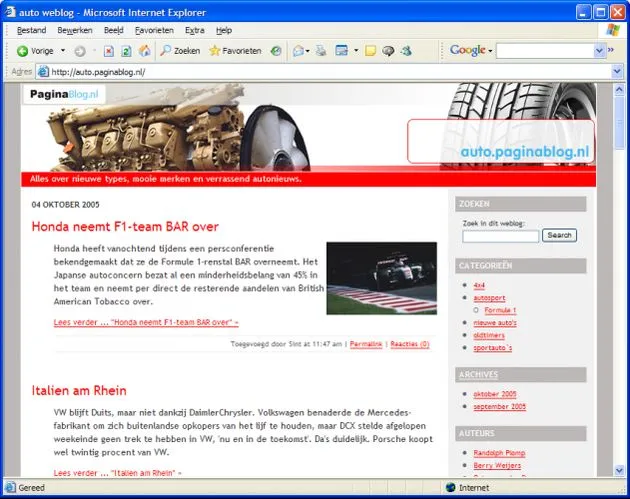Open author Berry Weijers link
Screen dimensions: 630x499
tap(497, 465)
